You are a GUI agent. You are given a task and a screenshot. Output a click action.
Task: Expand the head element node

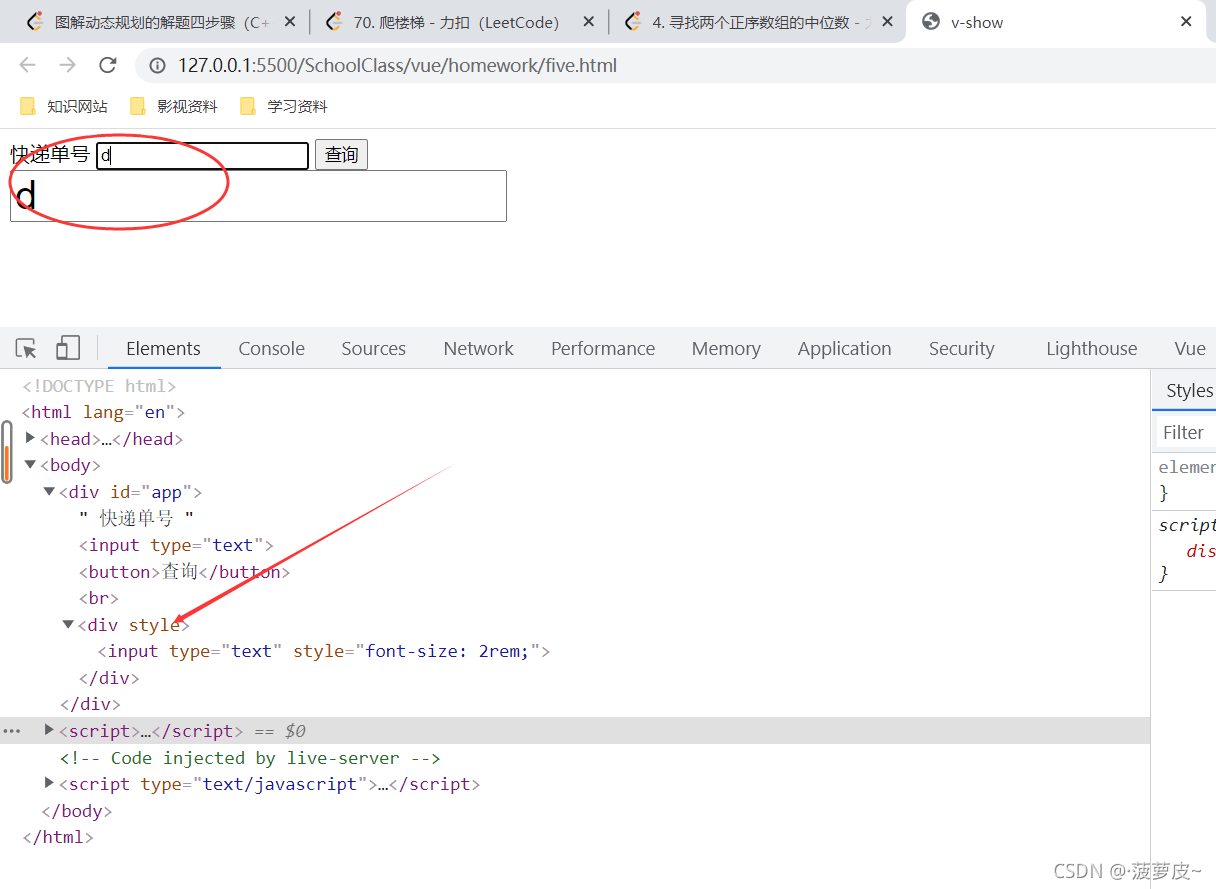(x=30, y=438)
